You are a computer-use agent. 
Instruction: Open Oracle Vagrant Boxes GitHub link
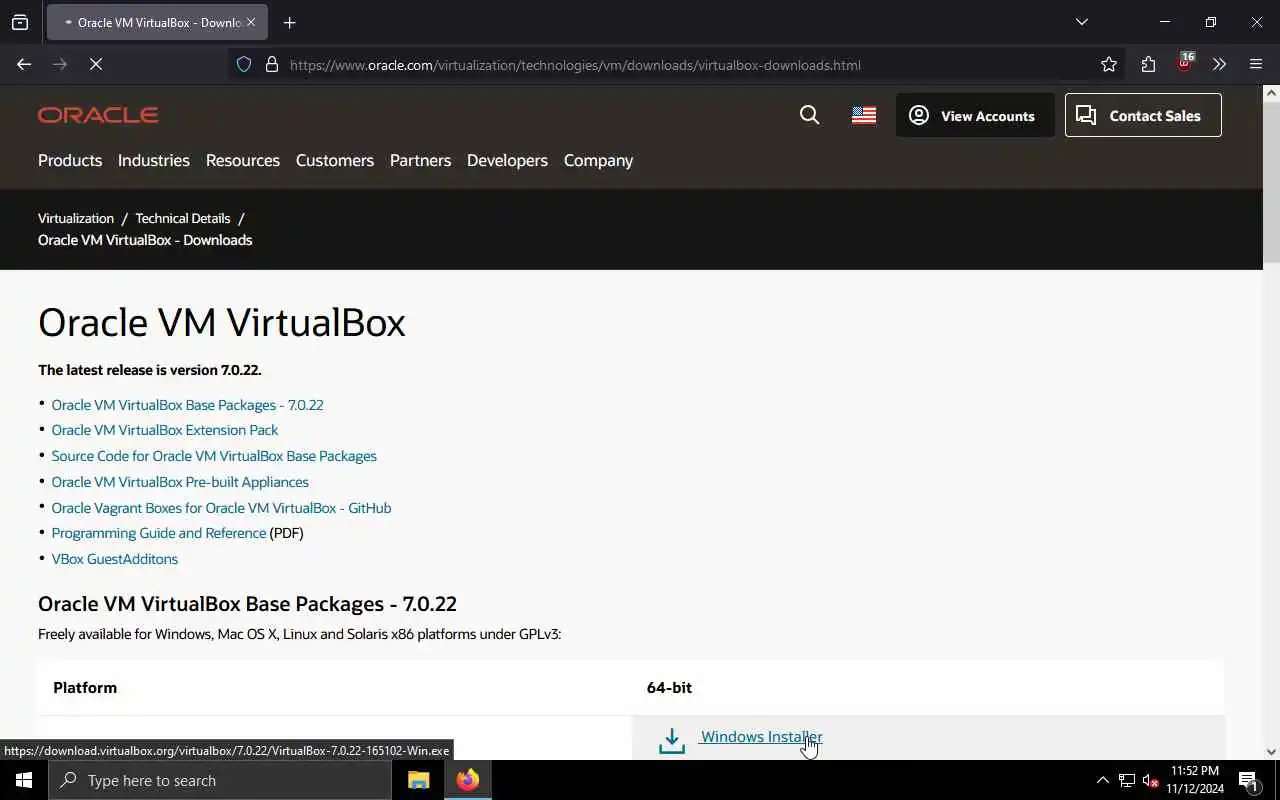221,508
